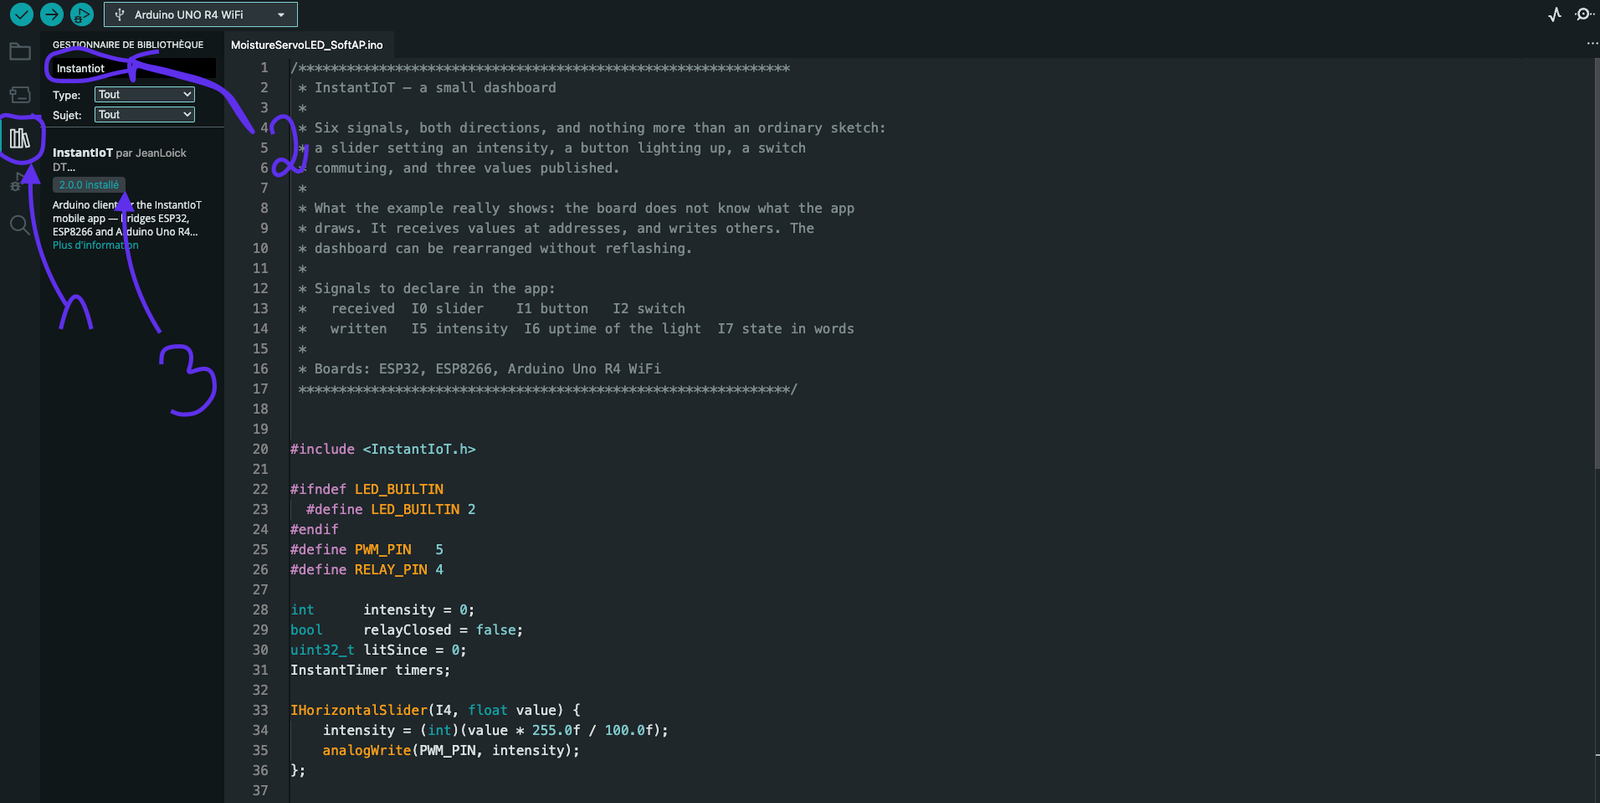Click the comment line listing supported Boards
Screen dimensions: 1600x803
(x=479, y=369)
